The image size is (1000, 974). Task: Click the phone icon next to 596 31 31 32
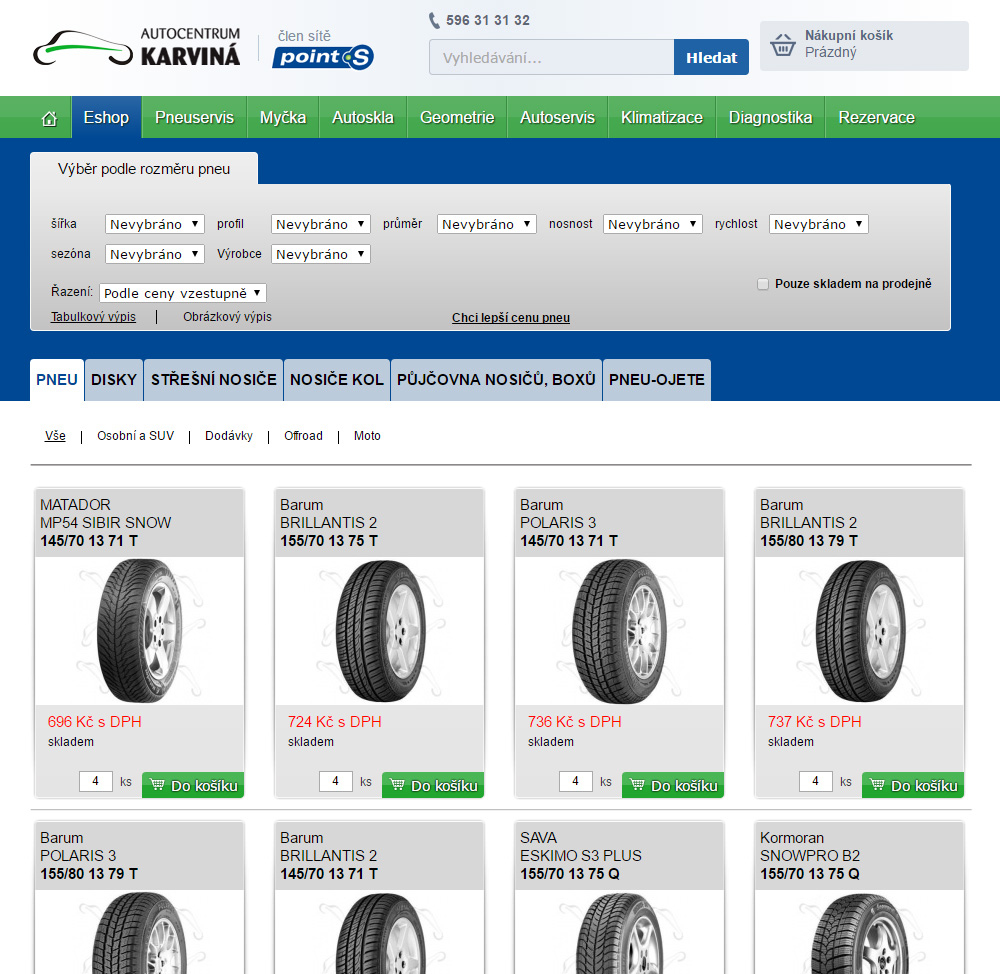tap(434, 20)
